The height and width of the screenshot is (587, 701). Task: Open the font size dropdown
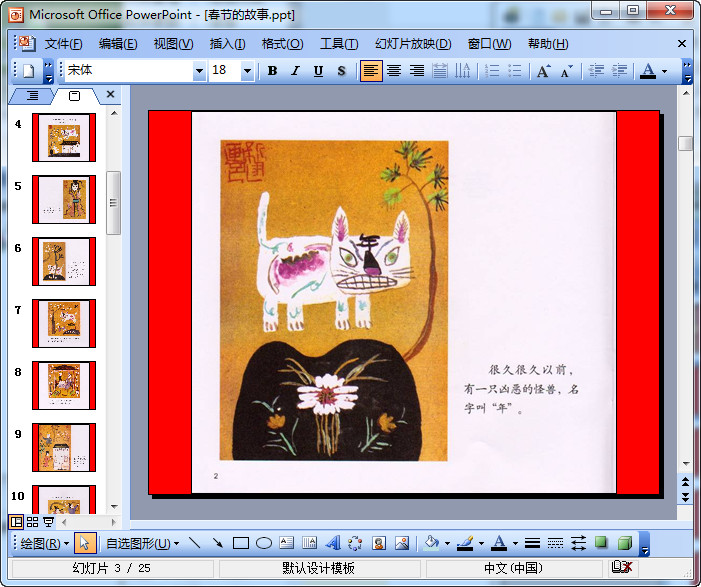coord(247,71)
